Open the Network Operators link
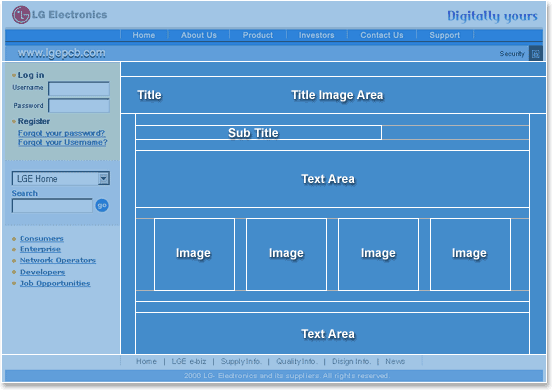This screenshot has width=554, height=391. click(x=58, y=260)
